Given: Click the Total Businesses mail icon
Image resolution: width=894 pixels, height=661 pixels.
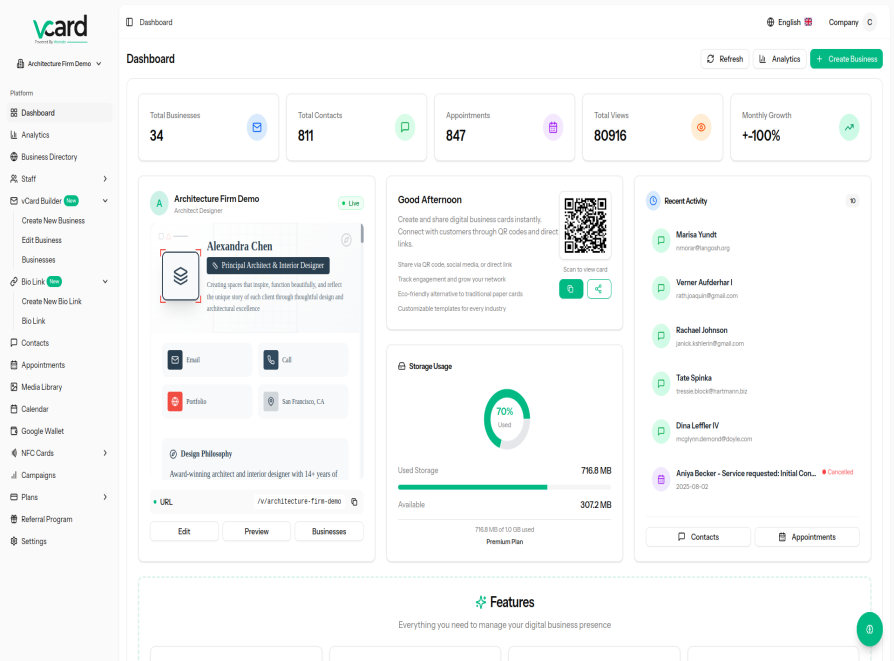Looking at the screenshot, I should 257,127.
